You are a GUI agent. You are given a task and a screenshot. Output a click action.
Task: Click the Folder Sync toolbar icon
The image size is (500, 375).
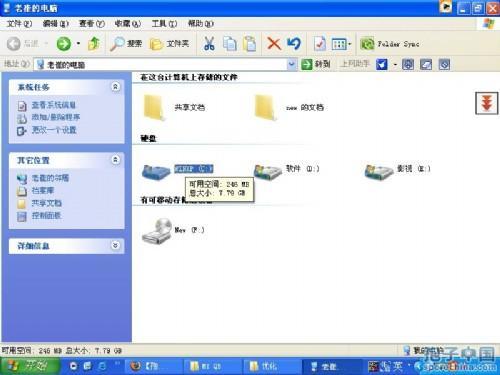[x=390, y=44]
